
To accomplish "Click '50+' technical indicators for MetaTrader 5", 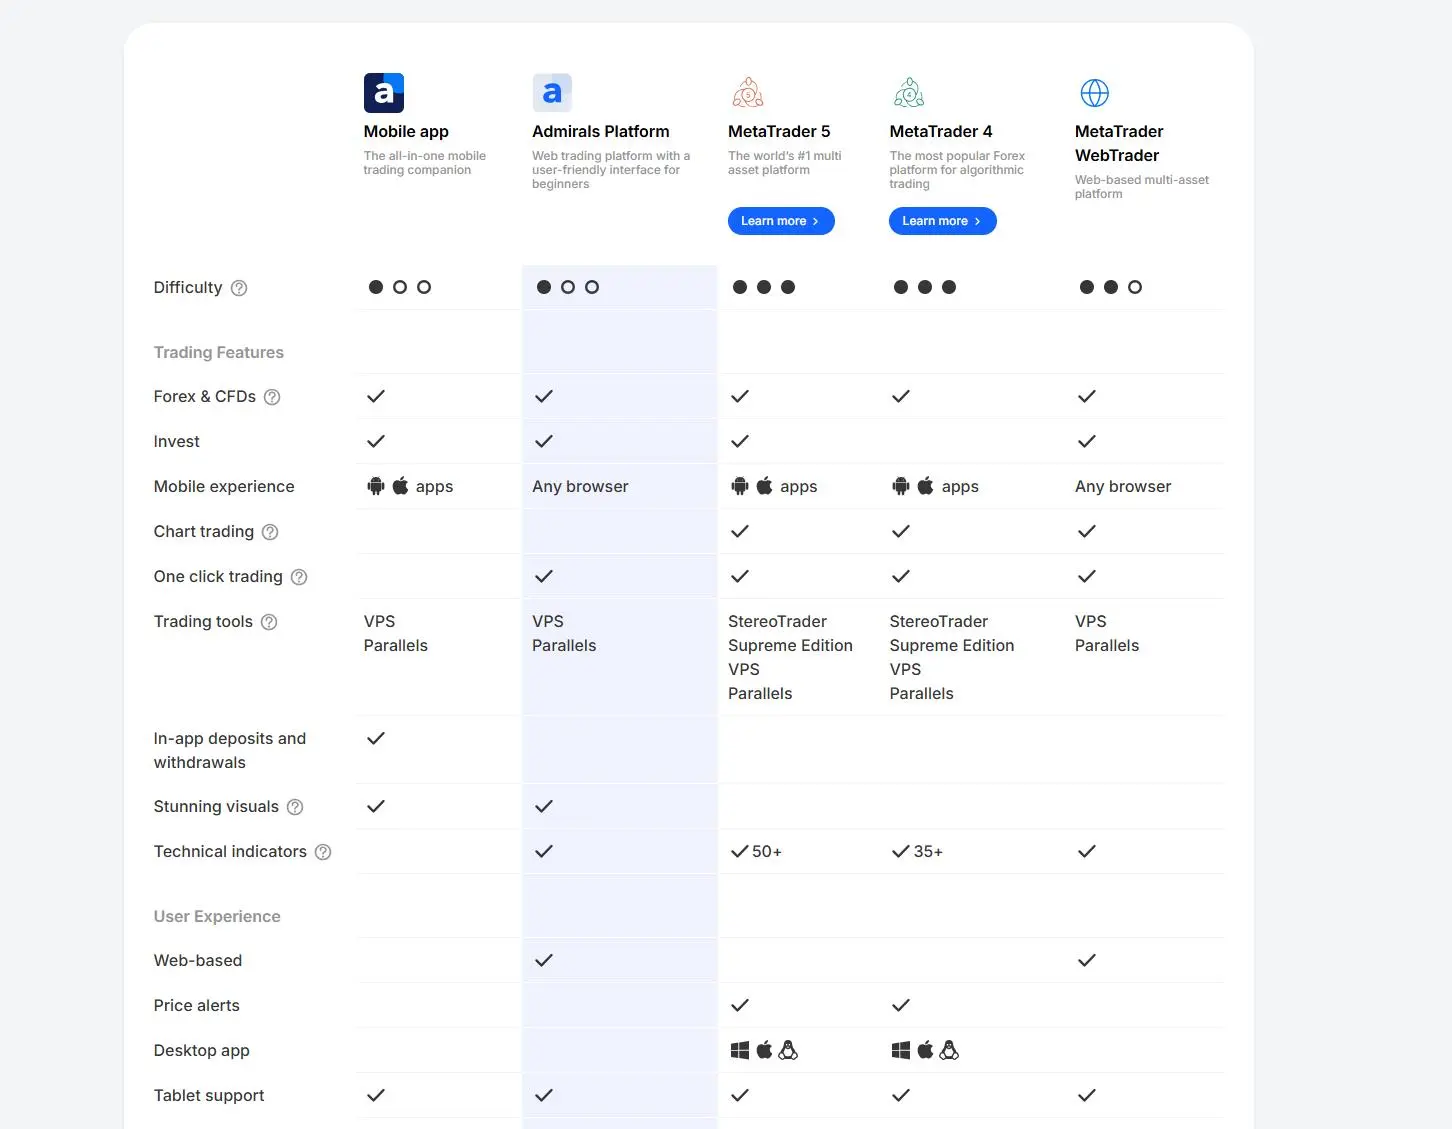I will (767, 851).
